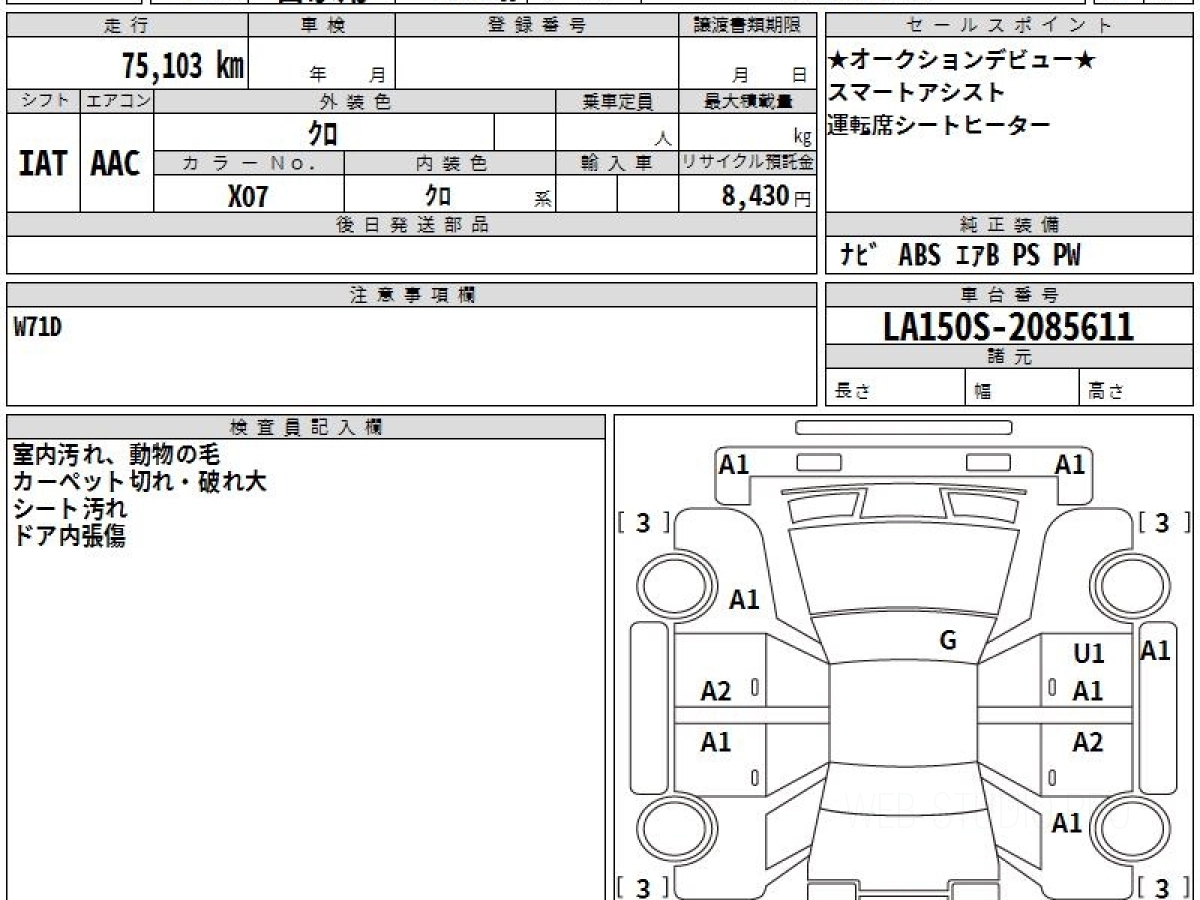Click the inspector note 室内汚れ、動物の毛

click(115, 455)
